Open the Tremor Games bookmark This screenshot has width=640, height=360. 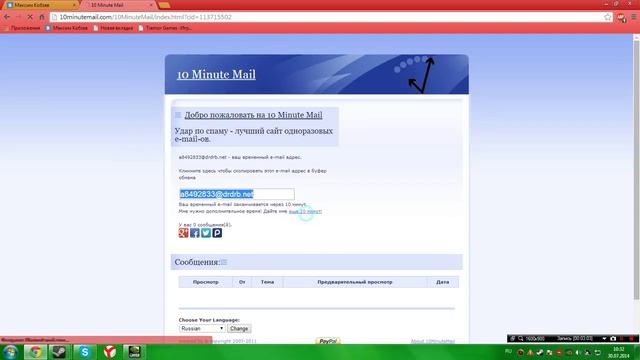[165, 28]
